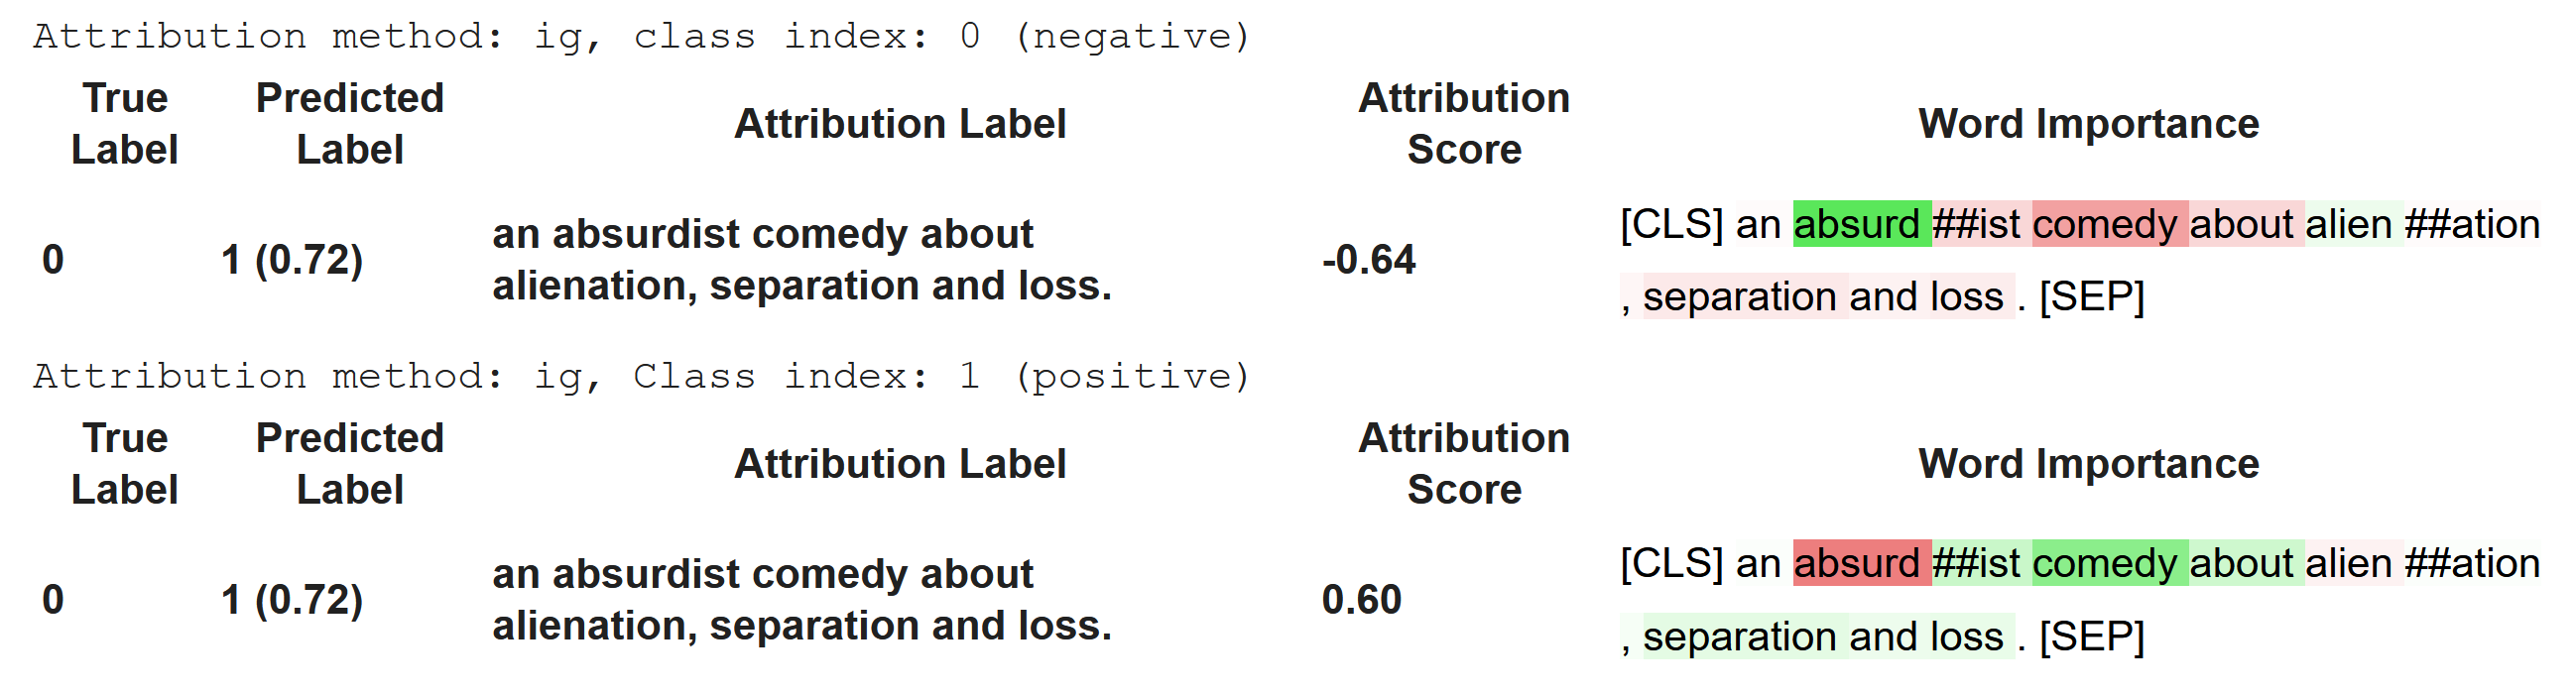Click the second 'Word Importance' column header
Image resolution: width=2576 pixels, height=695 pixels.
(2088, 464)
